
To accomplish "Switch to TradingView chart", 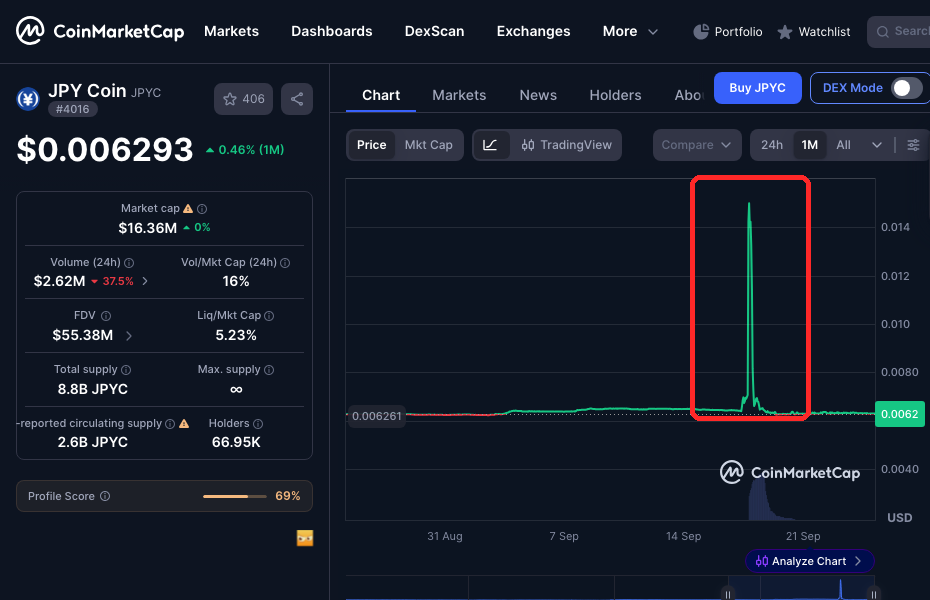I will tap(566, 145).
